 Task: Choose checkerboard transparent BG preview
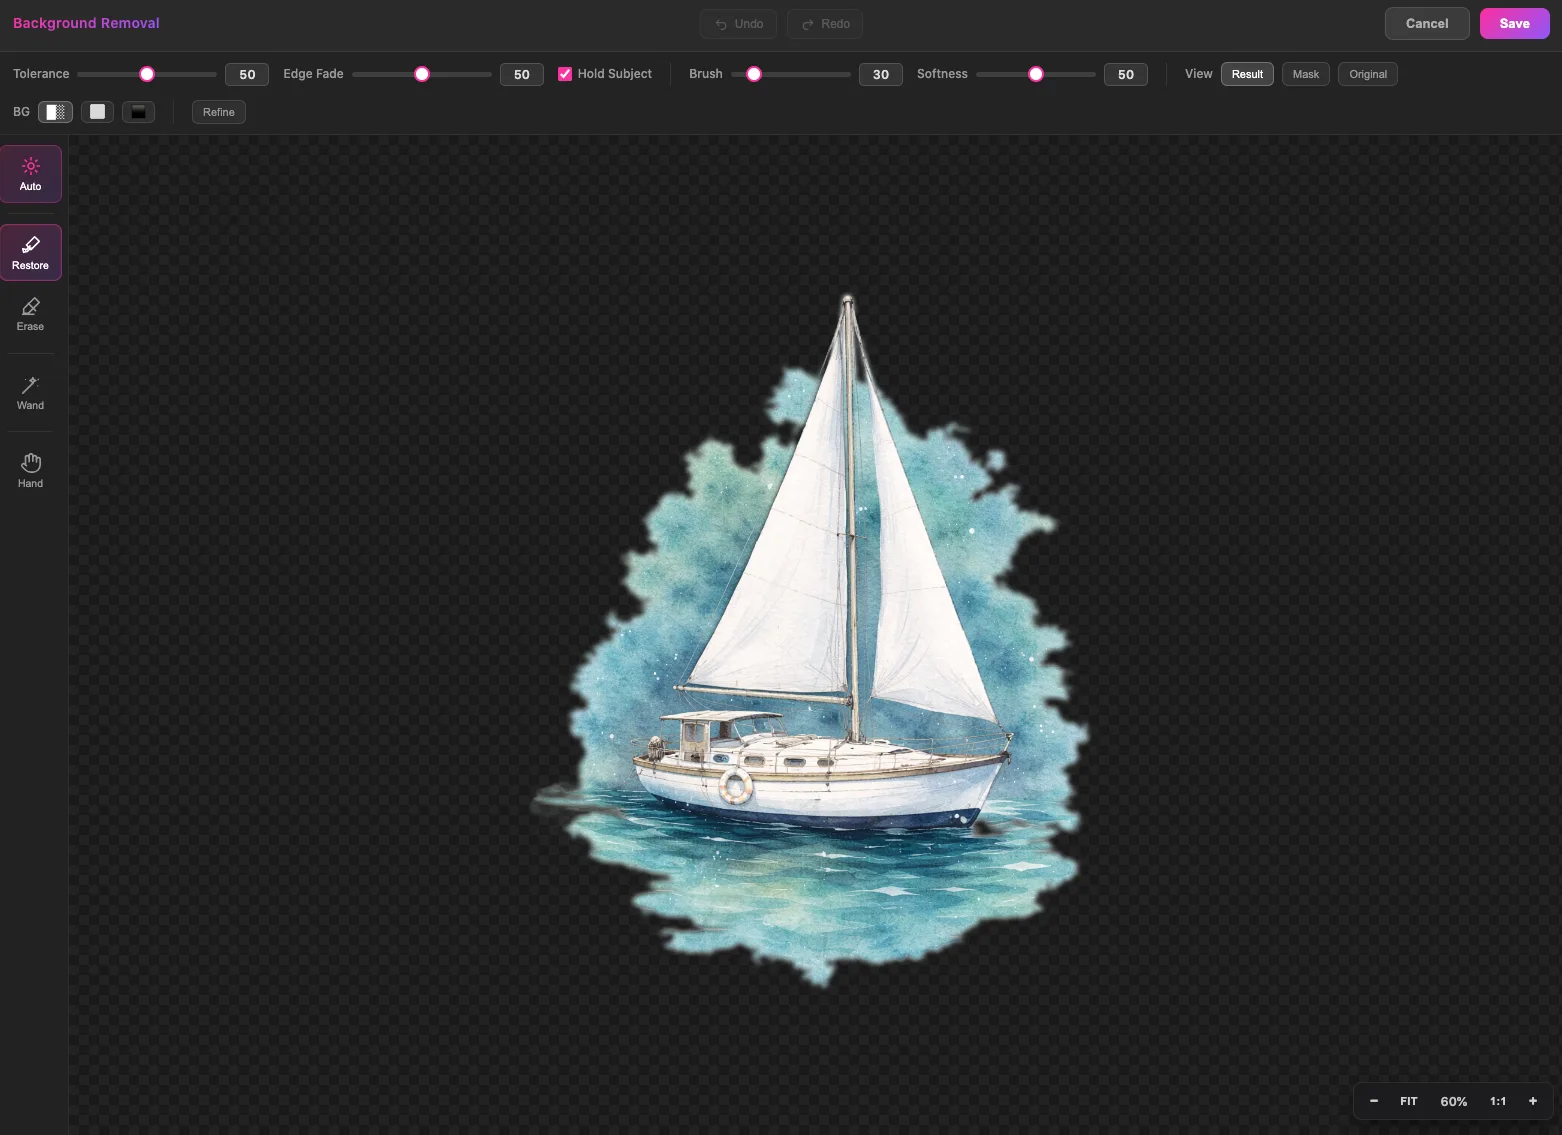[x=56, y=112]
